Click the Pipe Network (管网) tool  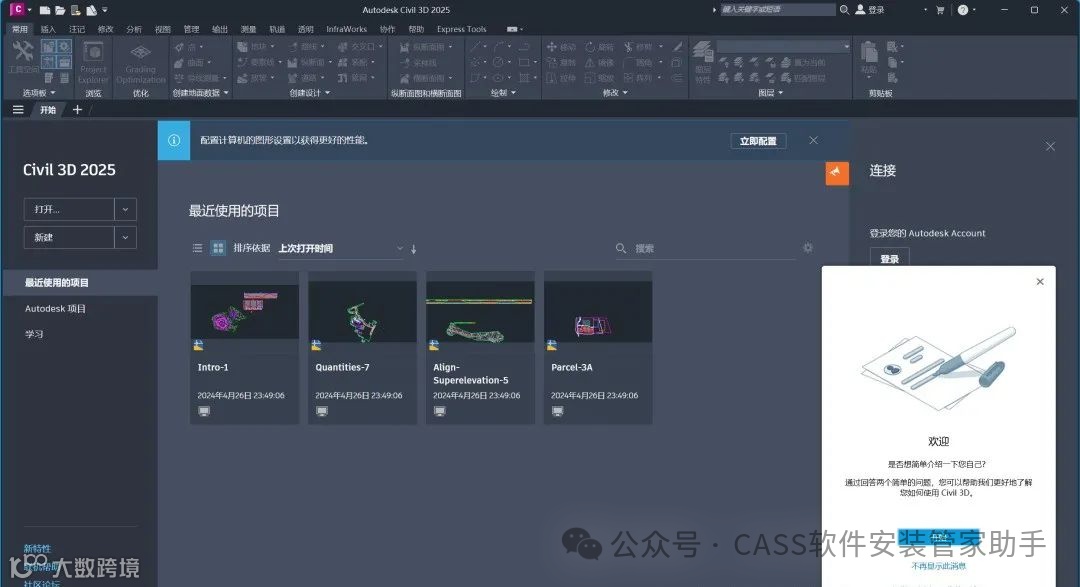pos(358,78)
